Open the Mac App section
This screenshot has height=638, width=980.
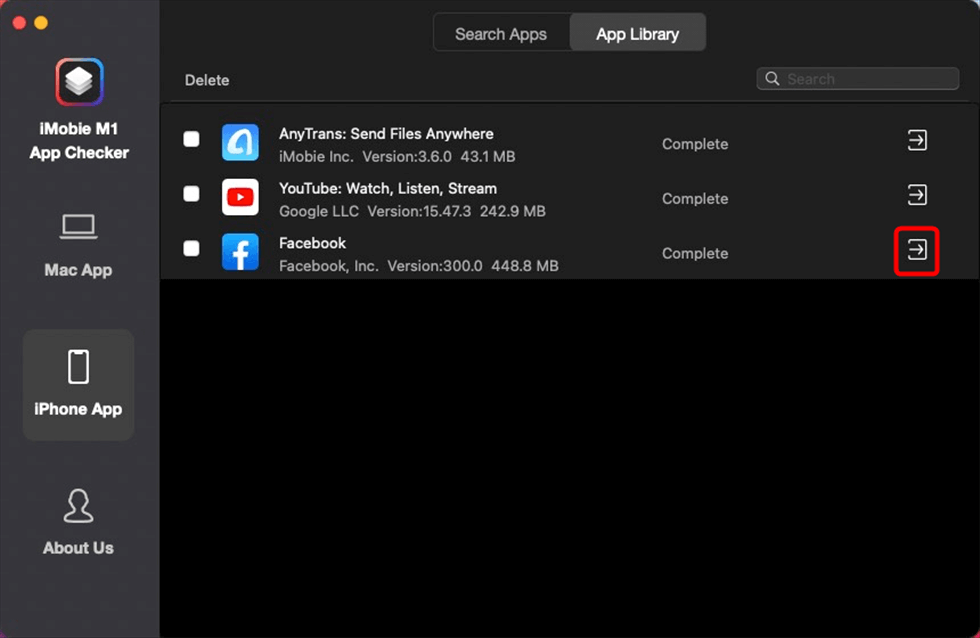78,245
